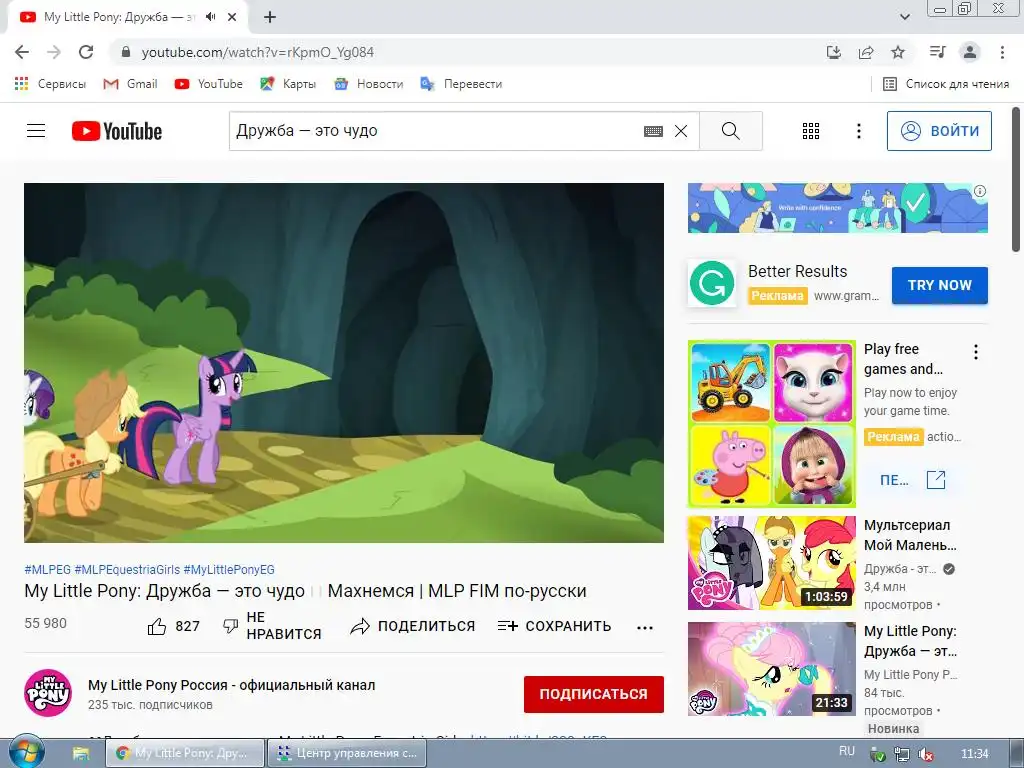Open the taskbar file explorer icon

tap(81, 753)
